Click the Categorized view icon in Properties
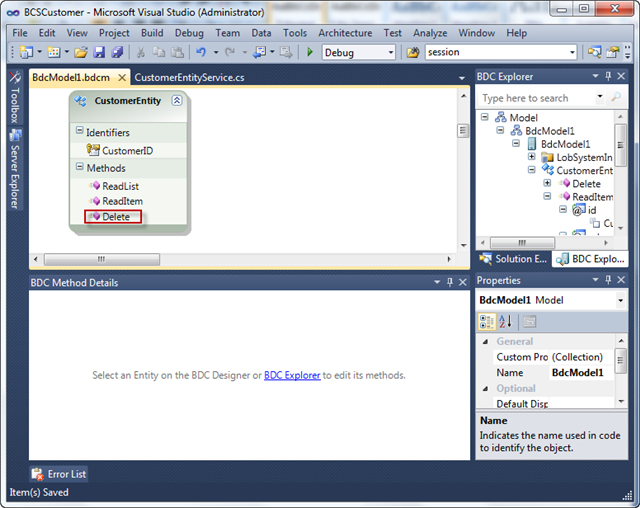 pos(487,322)
